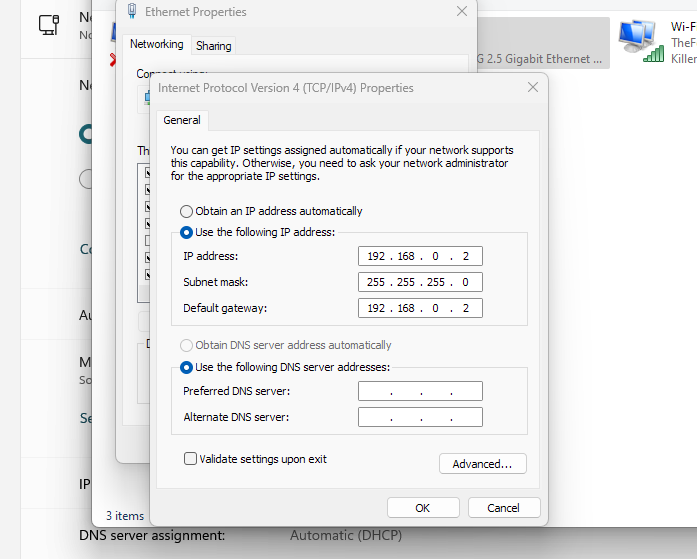Click the Default gateway field
Viewport: 697px width, 559px height.
[x=420, y=308]
